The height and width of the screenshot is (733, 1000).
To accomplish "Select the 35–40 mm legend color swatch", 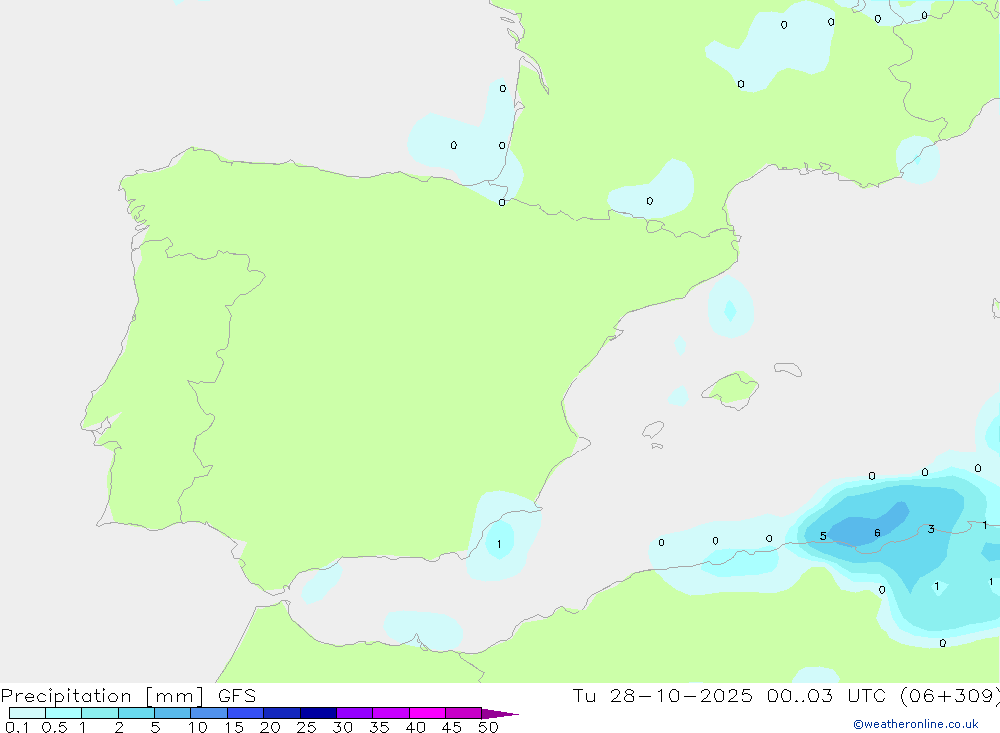I will point(390,713).
